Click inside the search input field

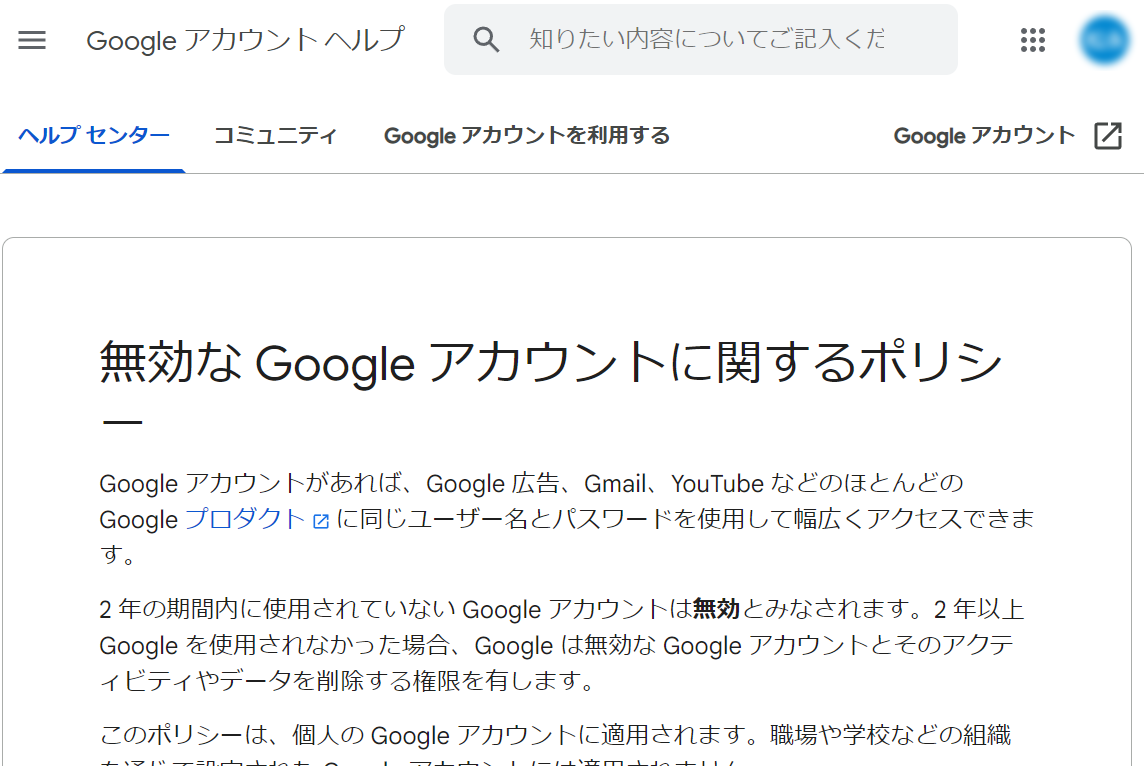tap(700, 39)
